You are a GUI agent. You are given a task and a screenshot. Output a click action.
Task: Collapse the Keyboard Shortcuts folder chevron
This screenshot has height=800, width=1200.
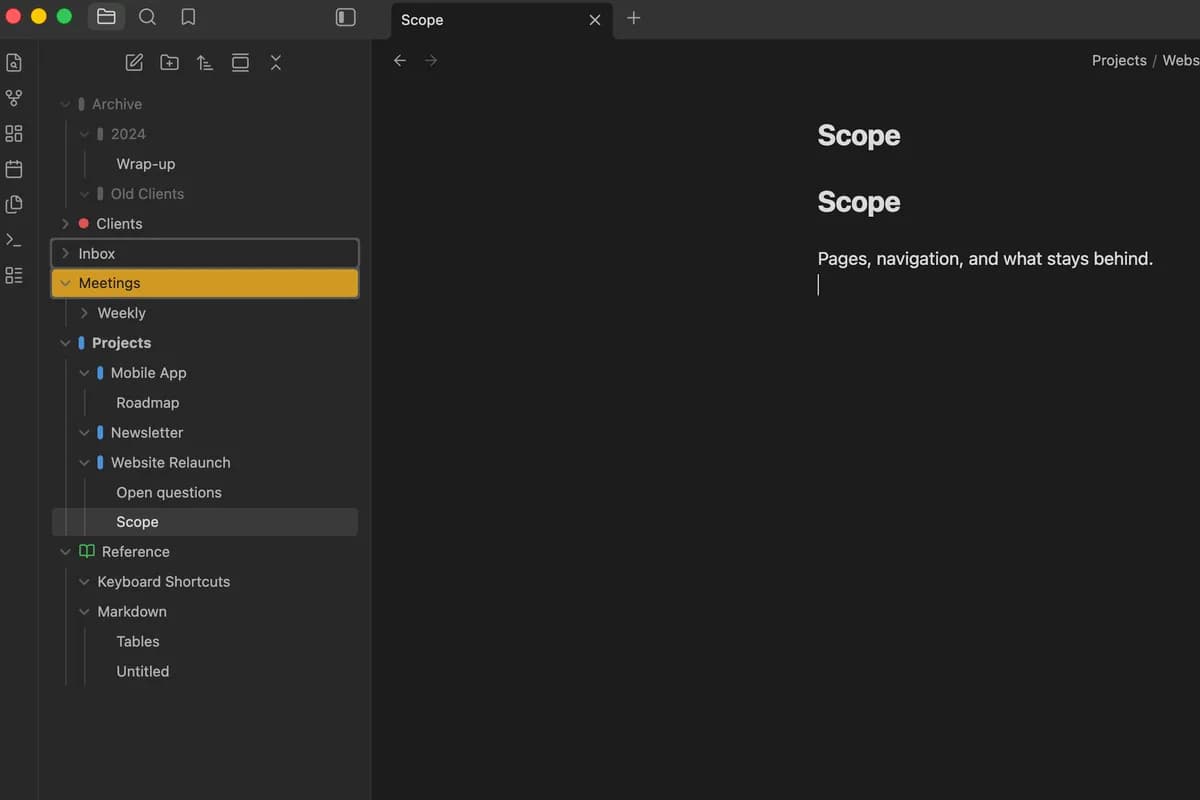pyautogui.click(x=85, y=582)
